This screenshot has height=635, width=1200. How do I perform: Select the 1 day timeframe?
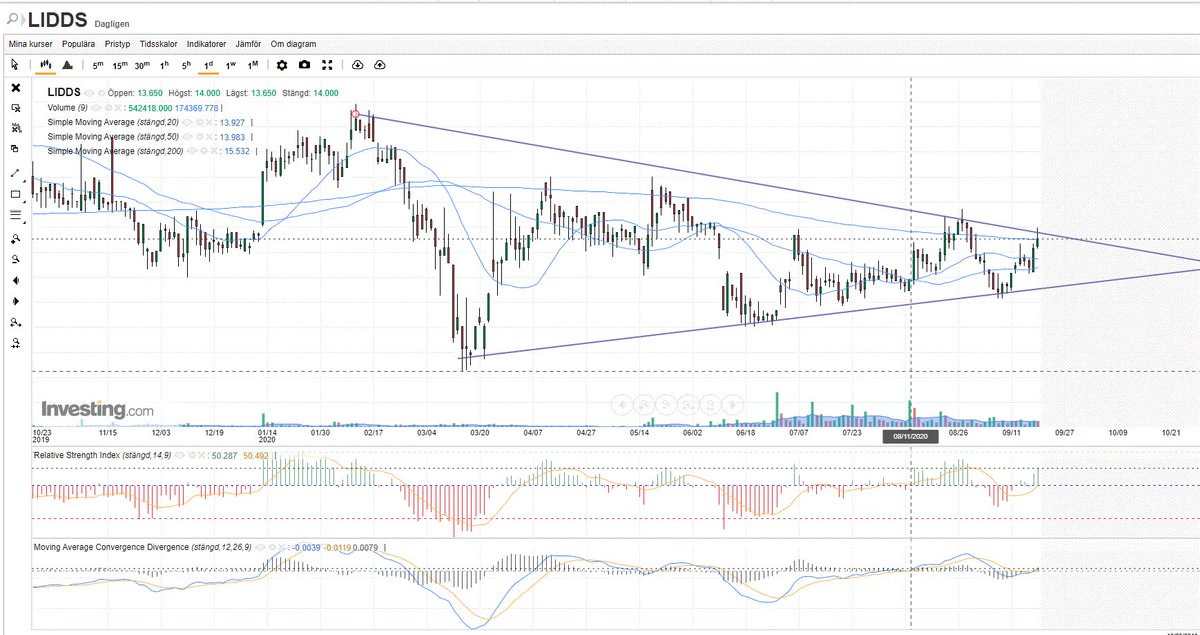[x=208, y=65]
